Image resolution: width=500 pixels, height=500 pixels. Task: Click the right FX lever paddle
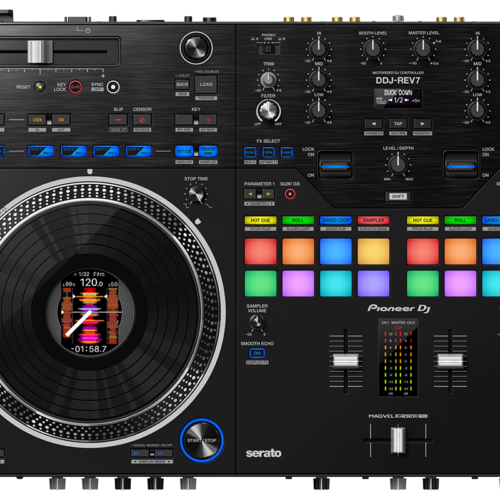click(461, 165)
